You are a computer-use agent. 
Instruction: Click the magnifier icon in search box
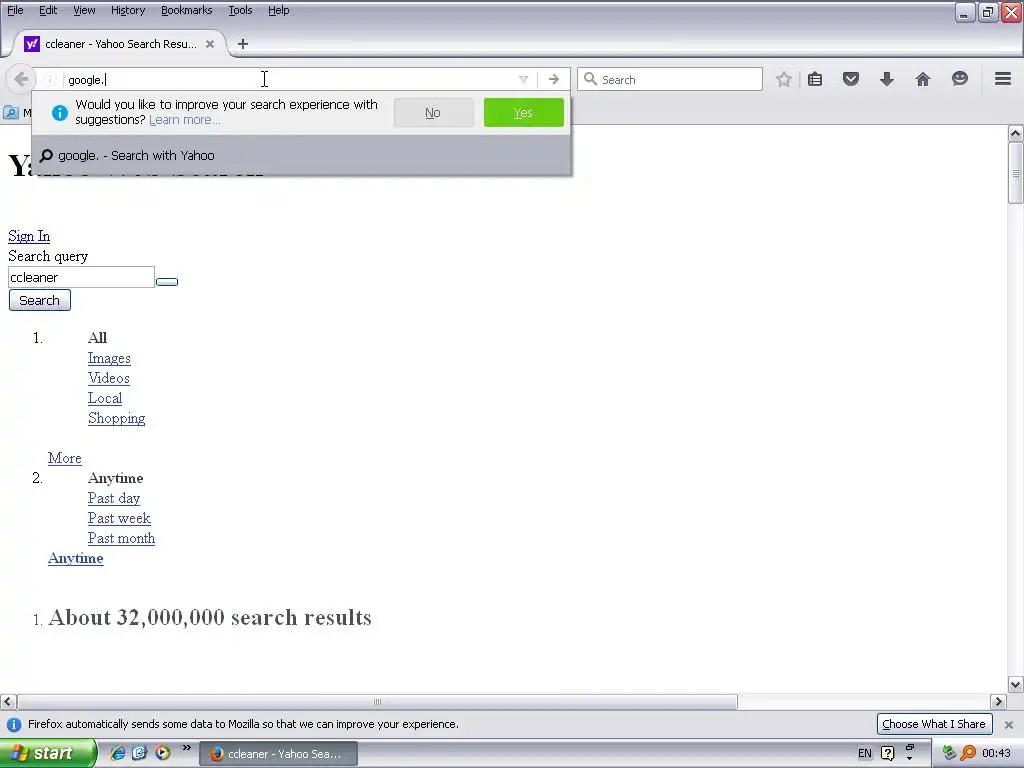click(x=590, y=79)
